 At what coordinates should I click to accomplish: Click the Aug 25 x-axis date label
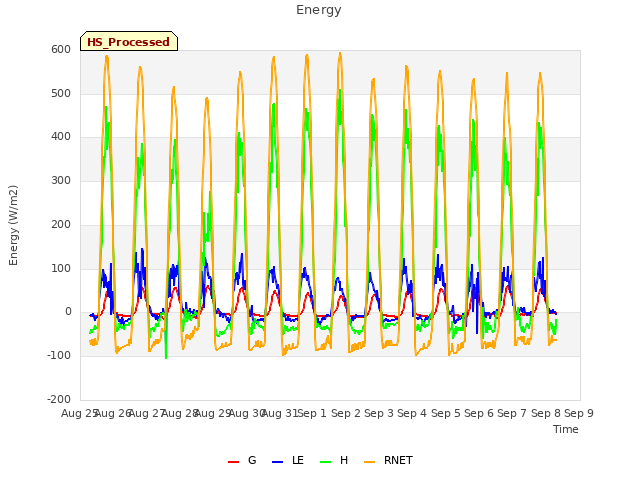coord(79,413)
